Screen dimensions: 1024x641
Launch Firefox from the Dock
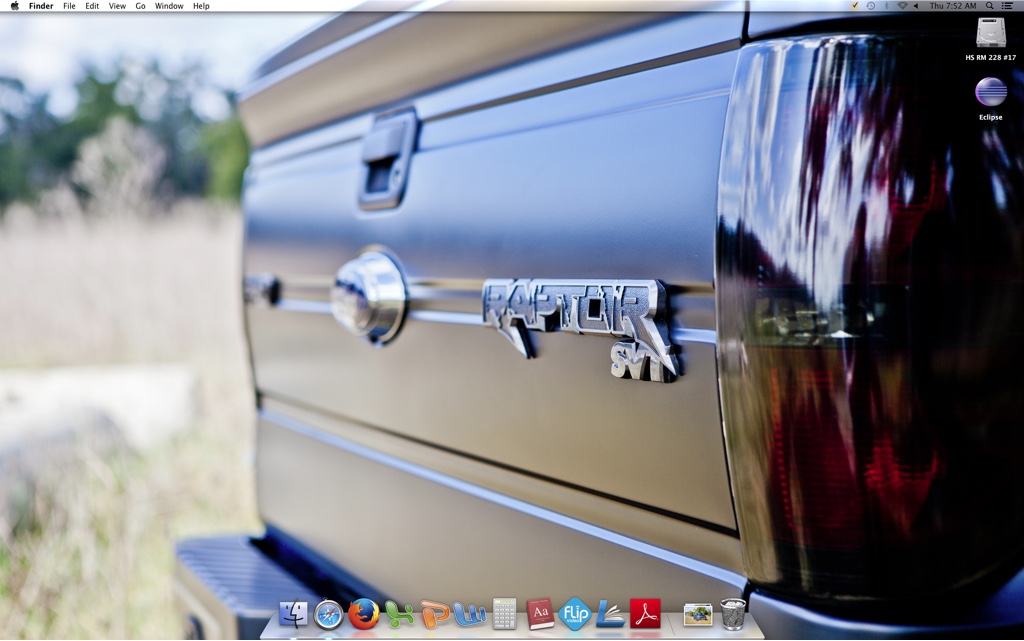point(364,614)
